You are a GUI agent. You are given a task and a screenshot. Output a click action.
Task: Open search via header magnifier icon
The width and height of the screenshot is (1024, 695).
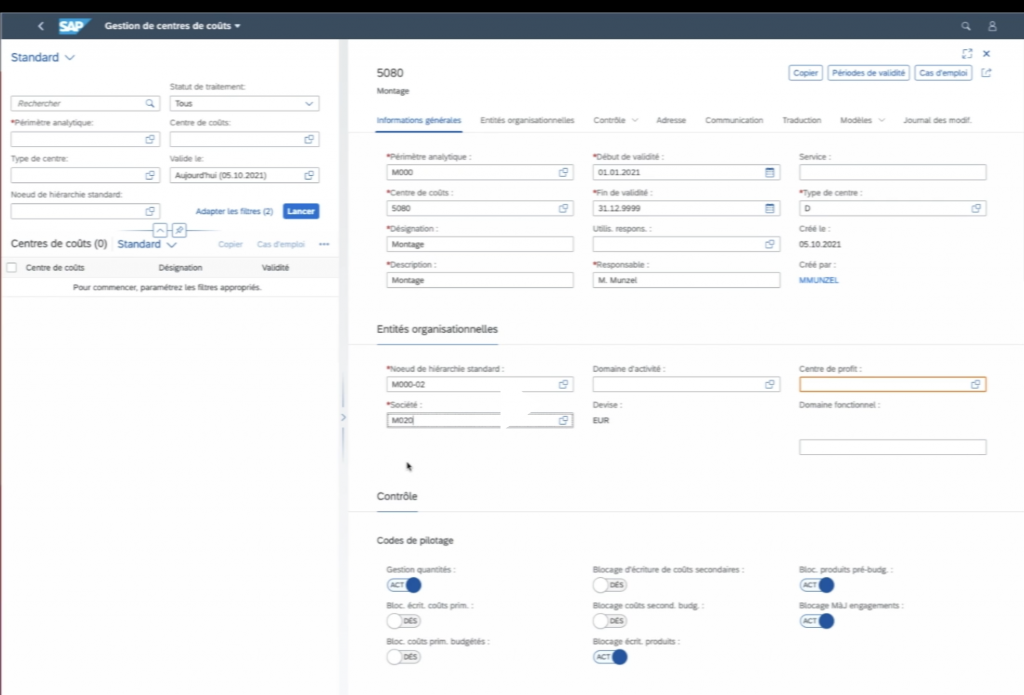(965, 26)
